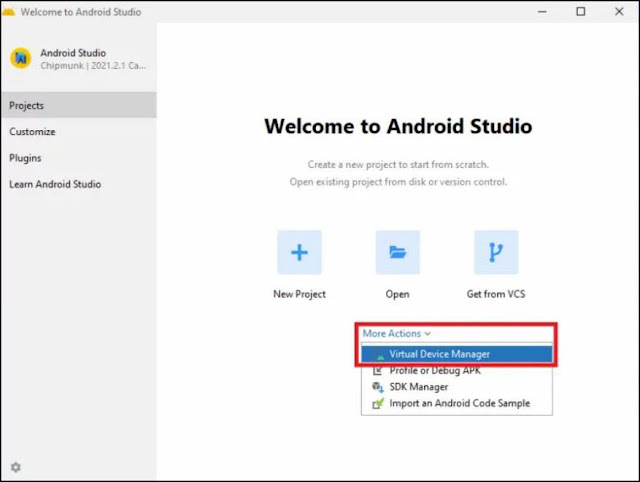Screen dimensions: 640x482
Task: Select Import an Android Code Sample
Action: (457, 403)
